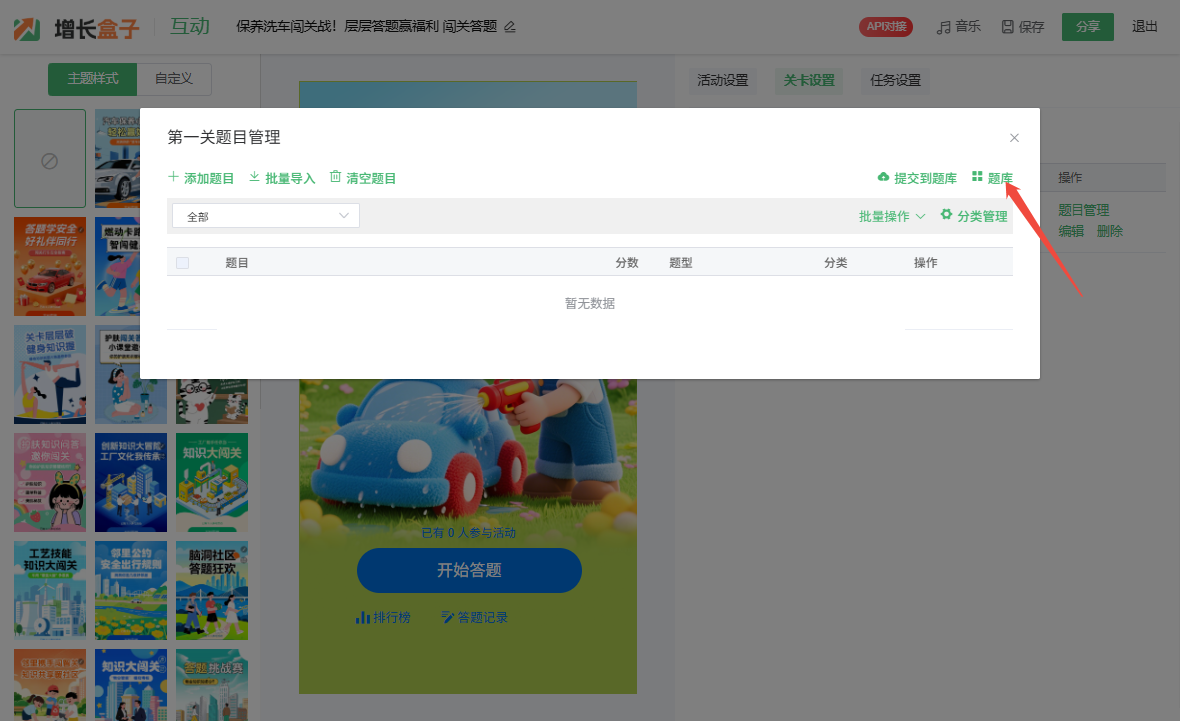Click the API对接 red badge
Viewport: 1180px width, 721px height.
point(885,27)
